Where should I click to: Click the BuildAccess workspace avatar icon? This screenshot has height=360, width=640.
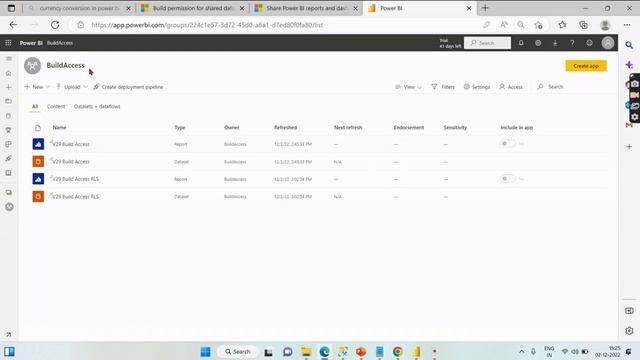[x=32, y=66]
